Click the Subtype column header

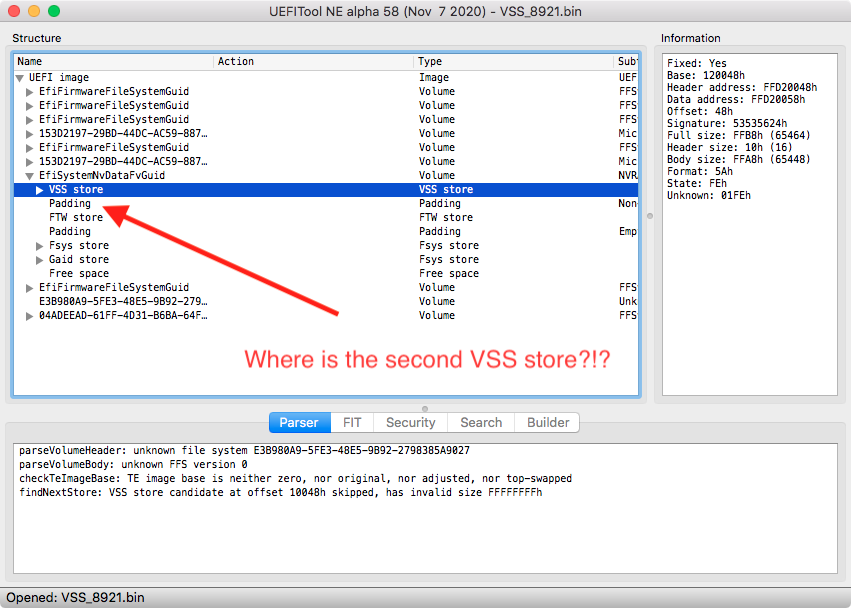click(x=626, y=61)
